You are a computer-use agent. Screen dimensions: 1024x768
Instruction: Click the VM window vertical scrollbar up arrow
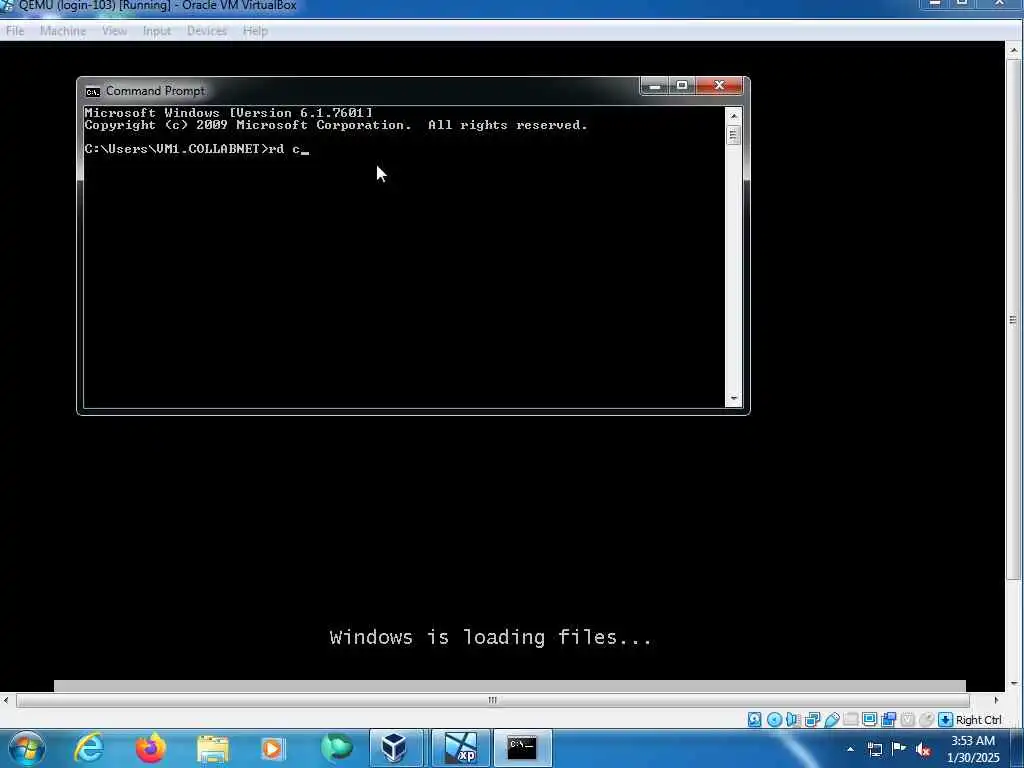[1014, 50]
